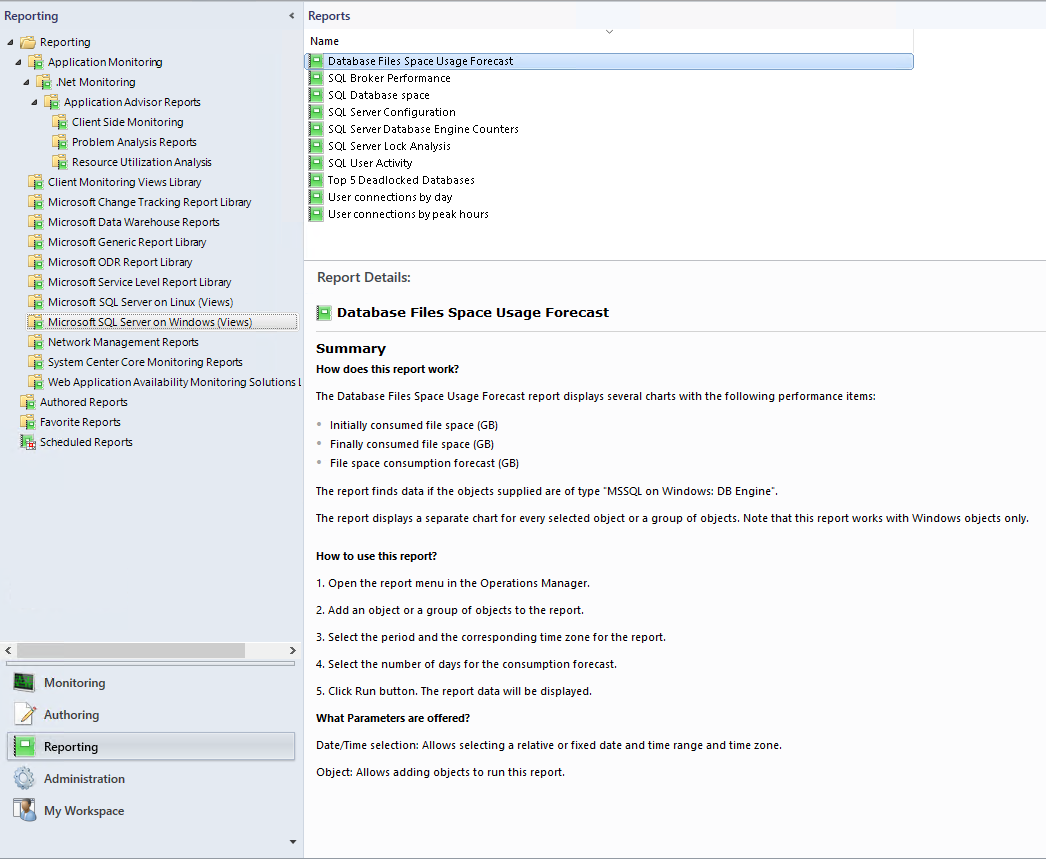The height and width of the screenshot is (859, 1046).
Task: Collapse the Application Advisor Reports node
Action: point(34,102)
